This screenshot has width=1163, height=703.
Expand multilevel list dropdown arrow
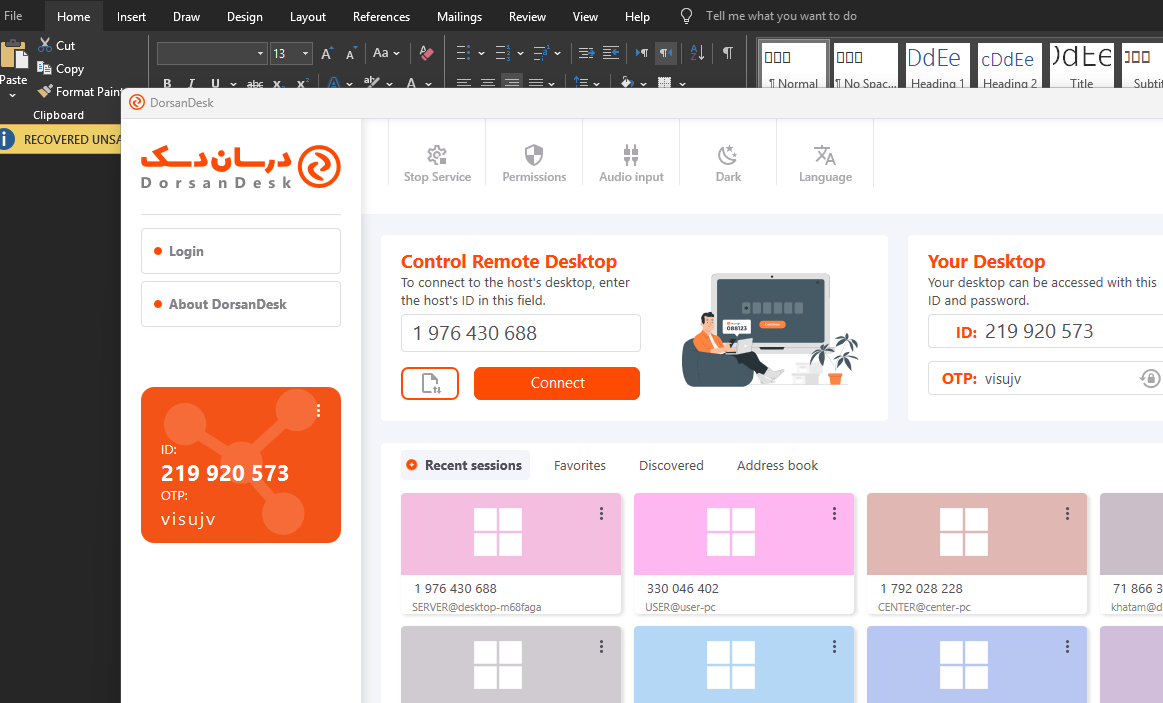pyautogui.click(x=558, y=53)
